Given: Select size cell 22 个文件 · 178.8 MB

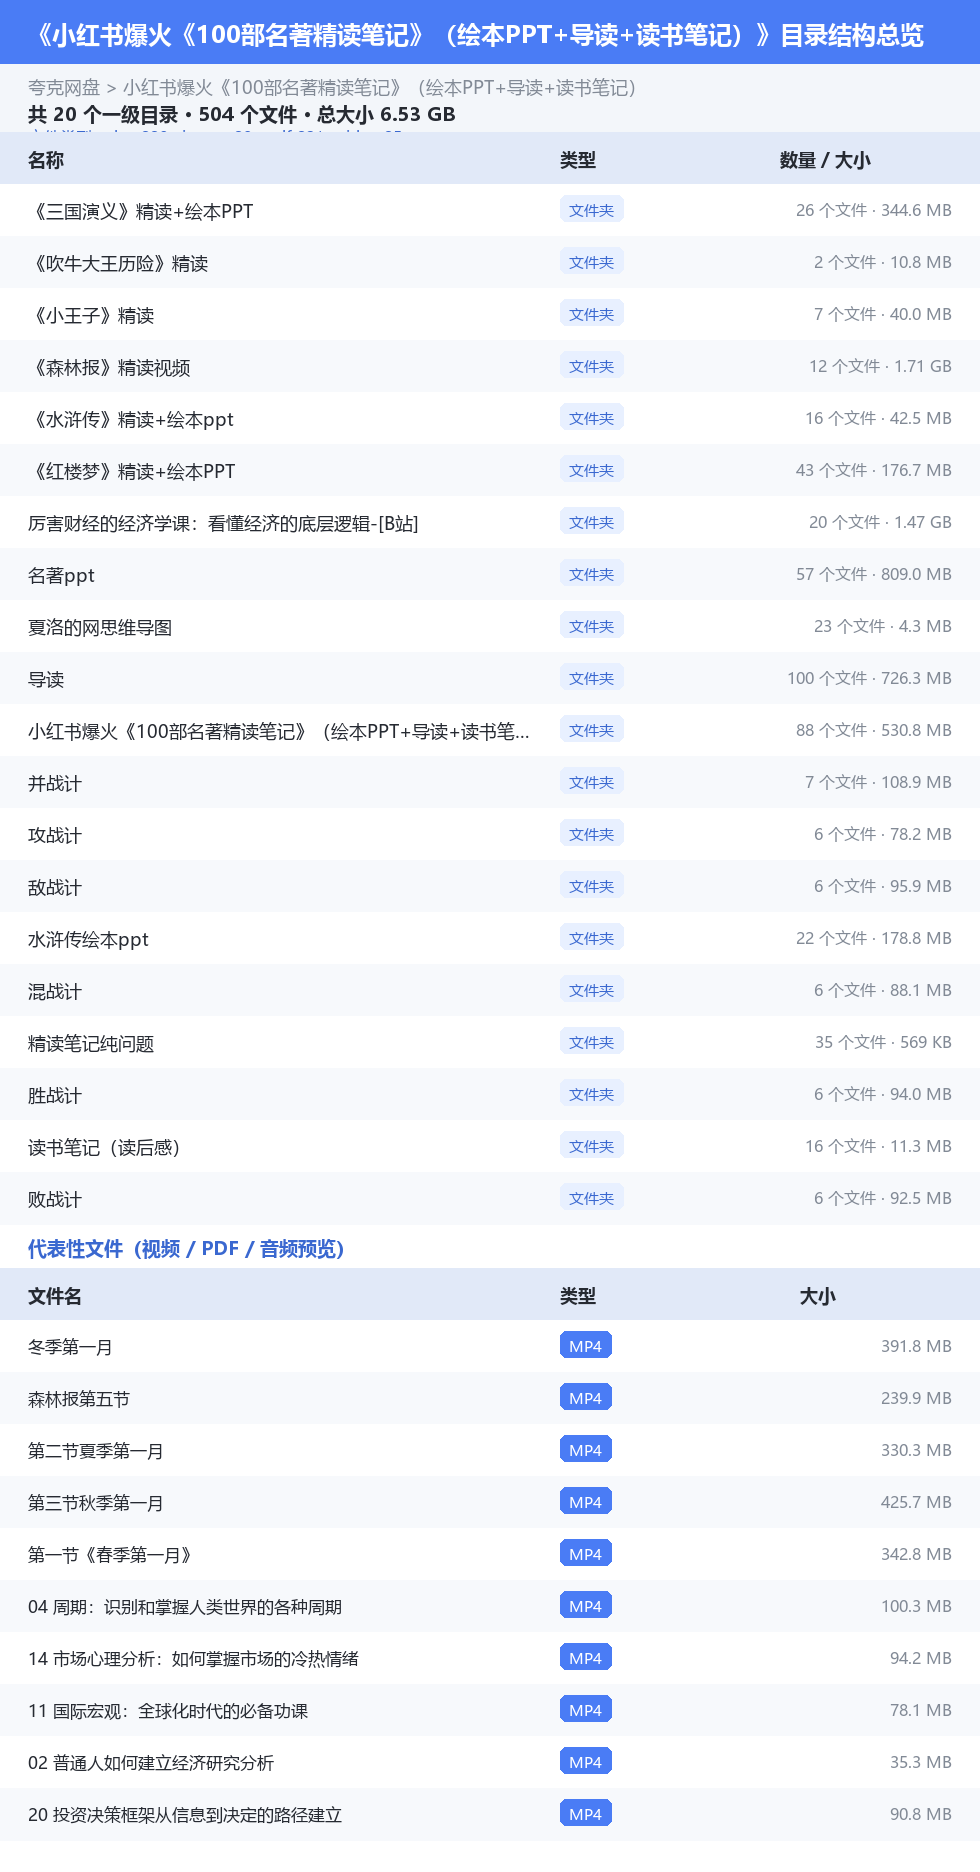Looking at the screenshot, I should point(874,938).
